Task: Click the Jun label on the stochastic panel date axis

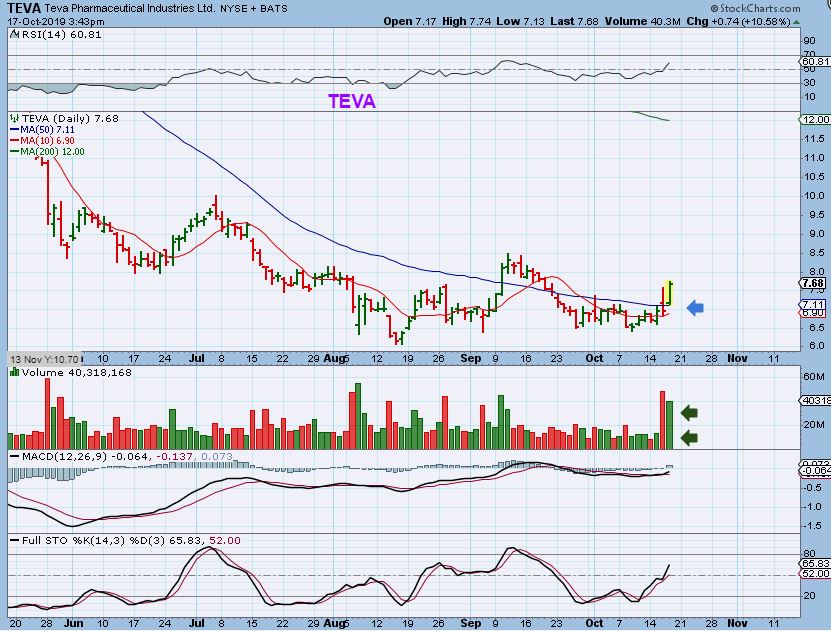Action: pyautogui.click(x=73, y=623)
